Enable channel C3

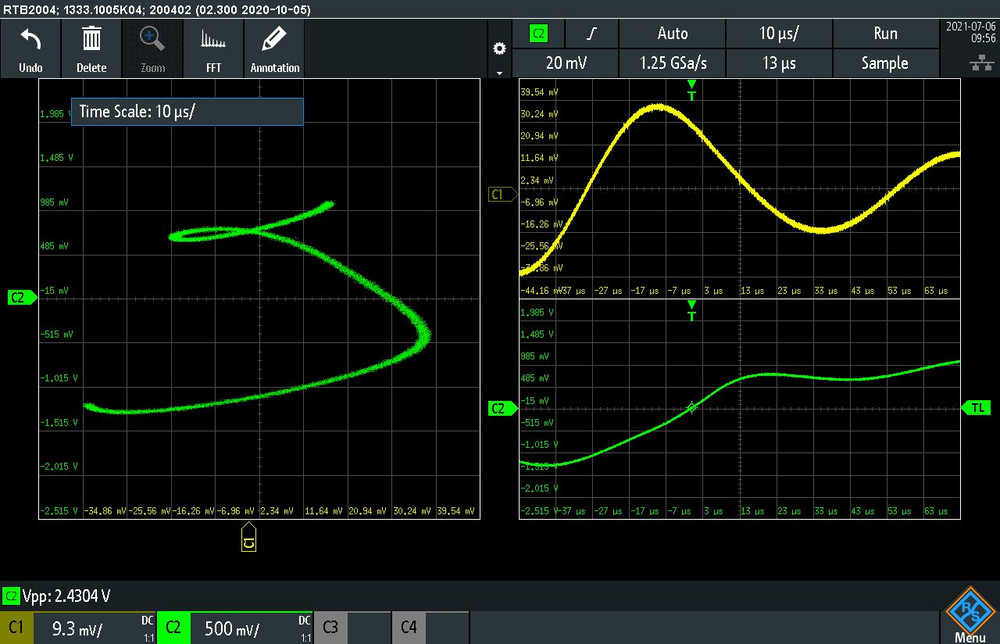[x=330, y=628]
